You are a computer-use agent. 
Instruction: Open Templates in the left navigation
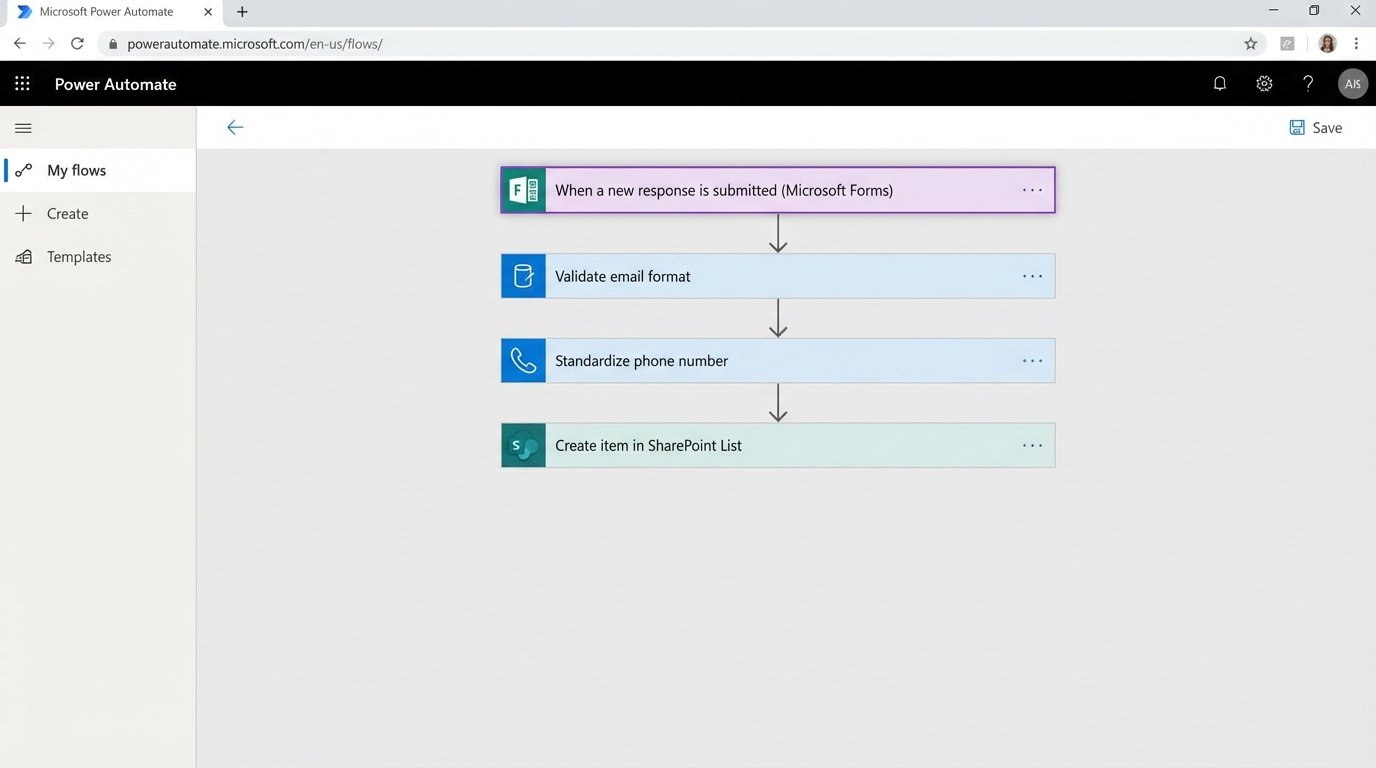78,257
